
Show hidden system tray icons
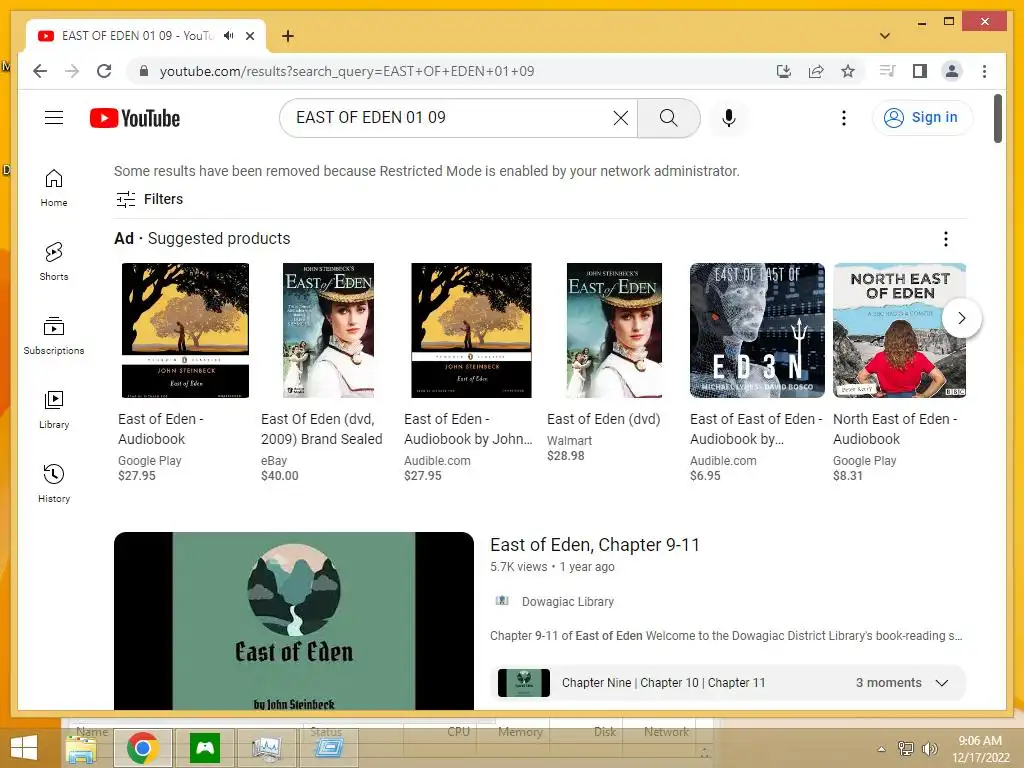pos(882,749)
